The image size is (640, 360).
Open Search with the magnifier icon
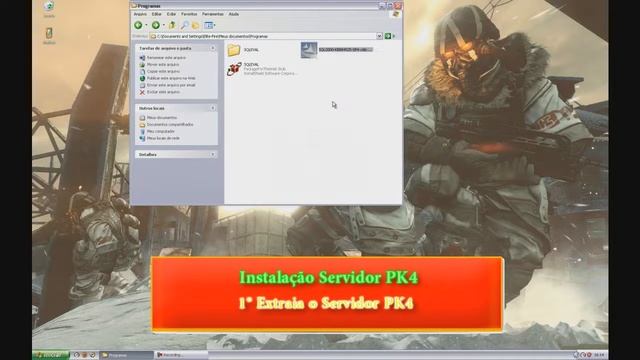click(184, 25)
